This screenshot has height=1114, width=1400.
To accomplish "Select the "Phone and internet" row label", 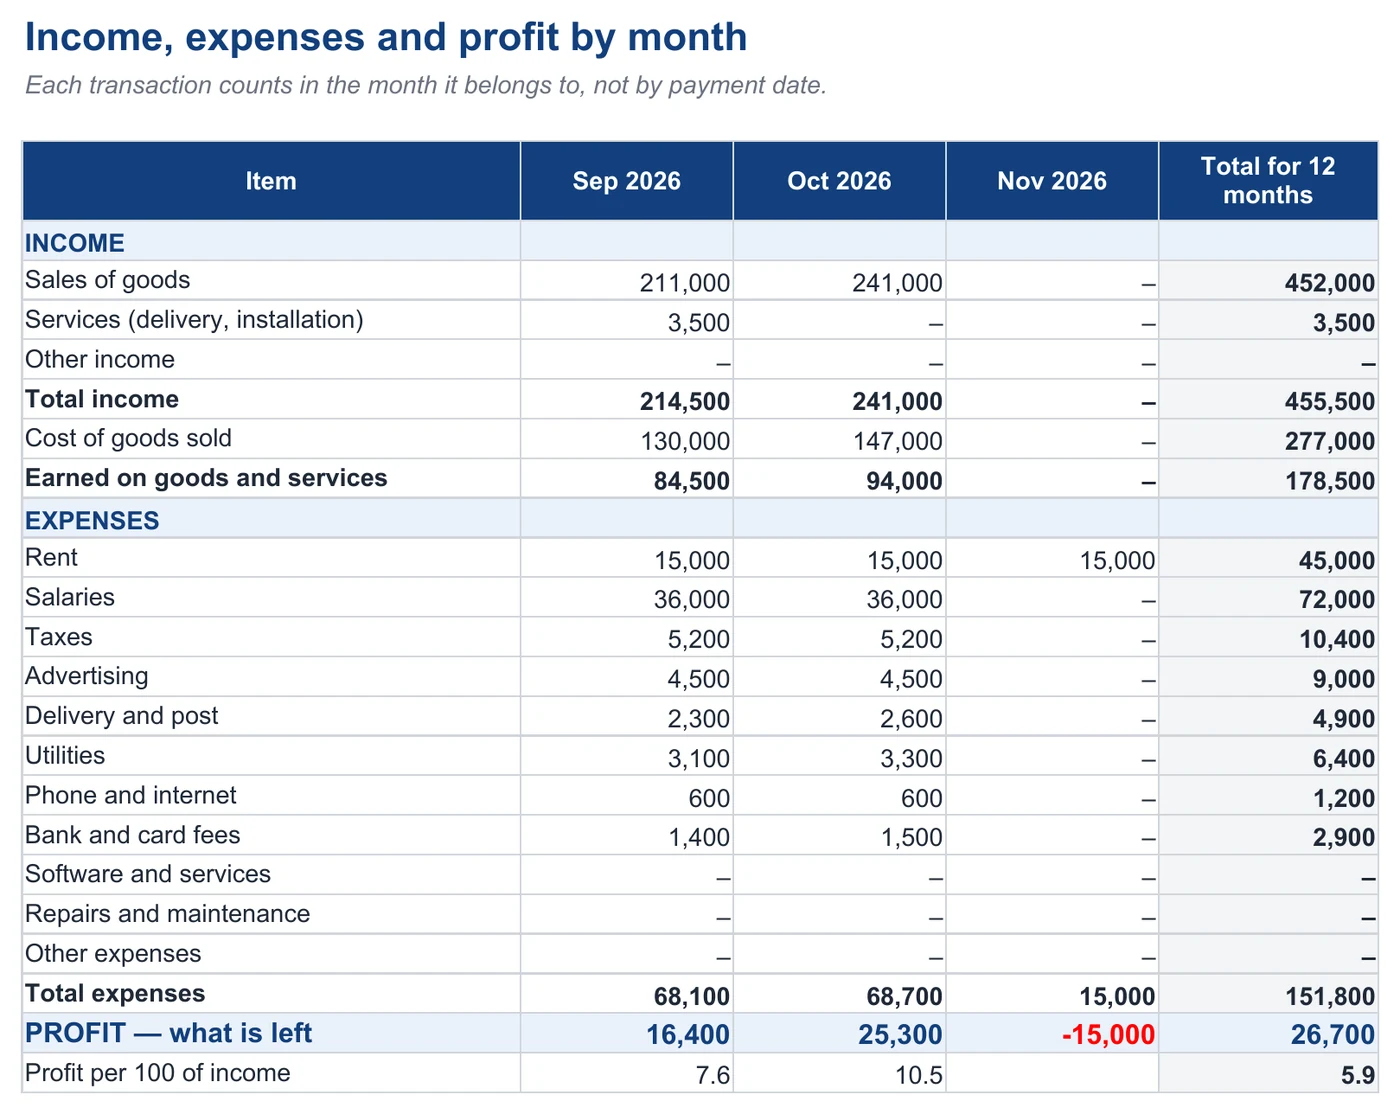I will point(131,796).
